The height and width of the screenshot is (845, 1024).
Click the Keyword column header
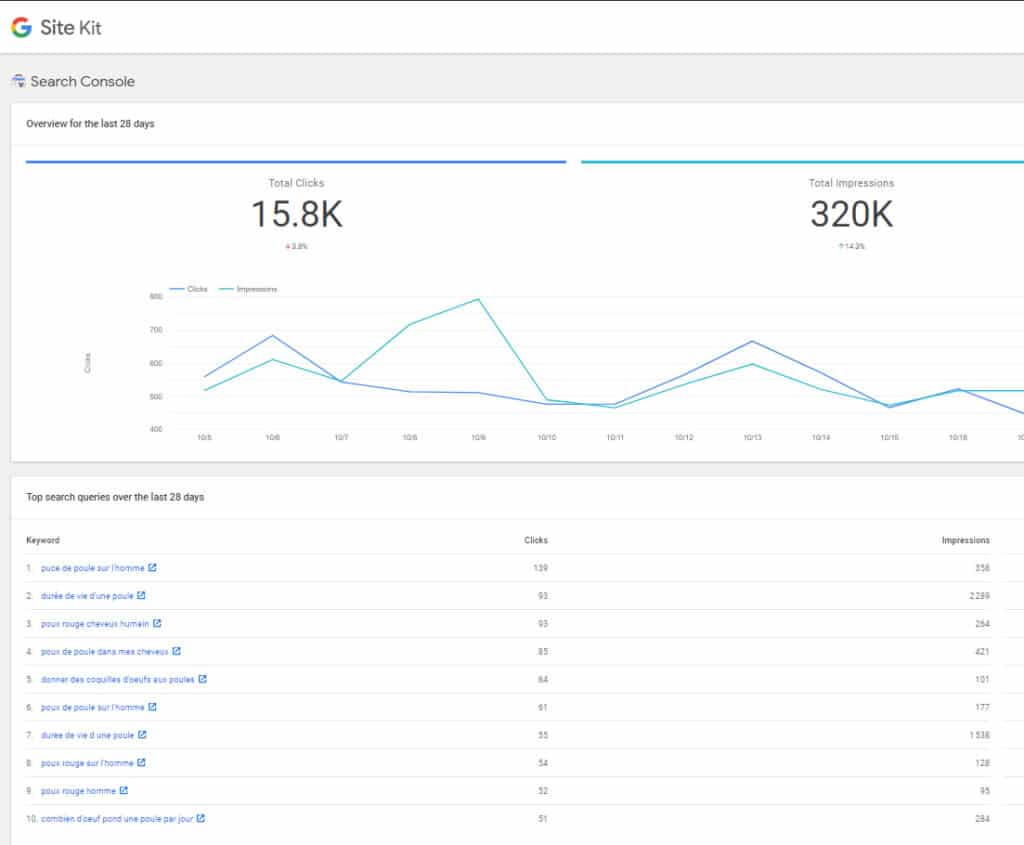pyautogui.click(x=42, y=540)
